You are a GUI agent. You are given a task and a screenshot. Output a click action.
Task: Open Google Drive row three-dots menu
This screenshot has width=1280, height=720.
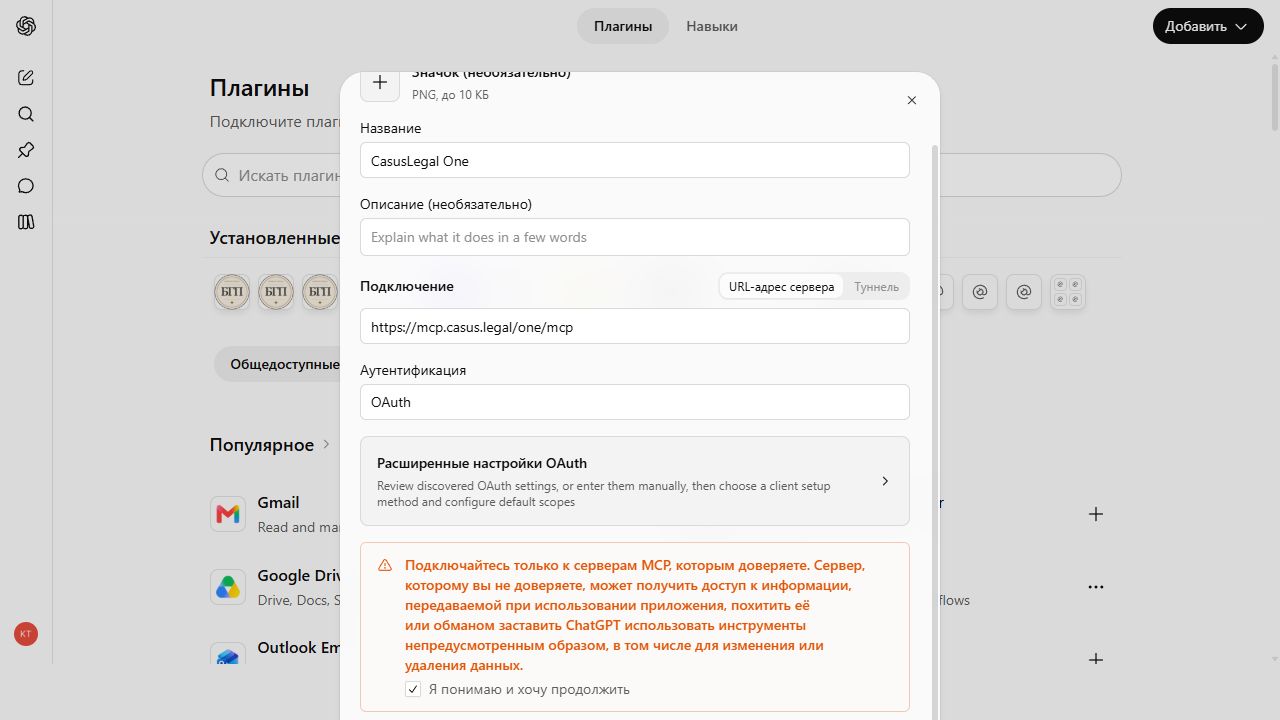pos(1096,587)
